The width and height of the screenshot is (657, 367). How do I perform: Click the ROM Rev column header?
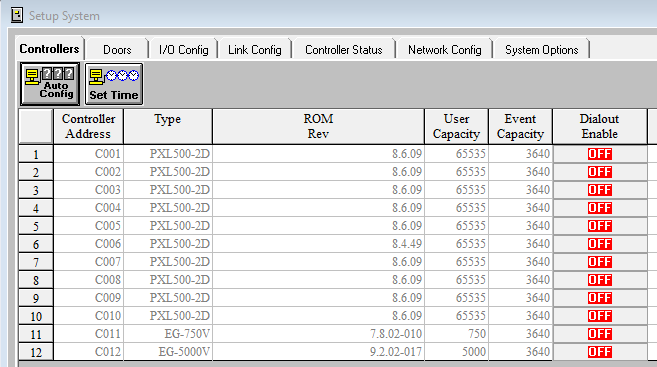coord(318,127)
